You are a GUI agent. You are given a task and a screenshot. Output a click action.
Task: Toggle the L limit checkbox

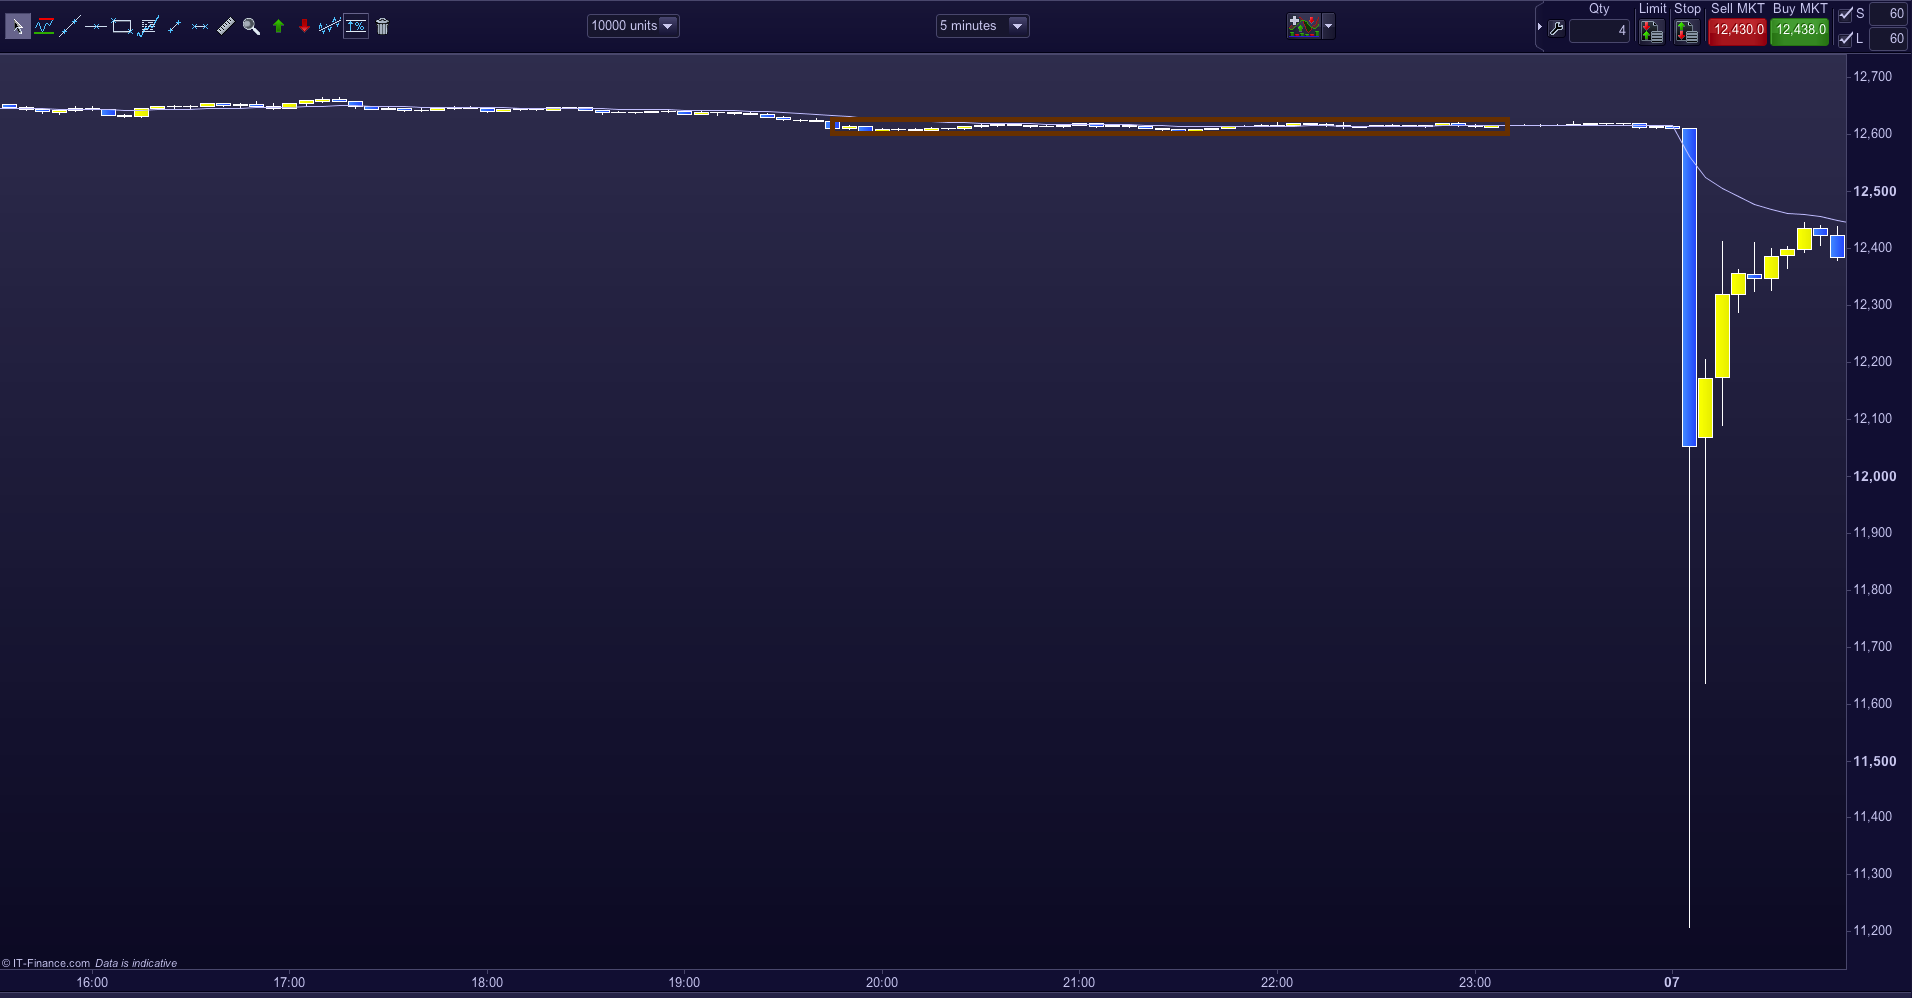click(x=1846, y=39)
